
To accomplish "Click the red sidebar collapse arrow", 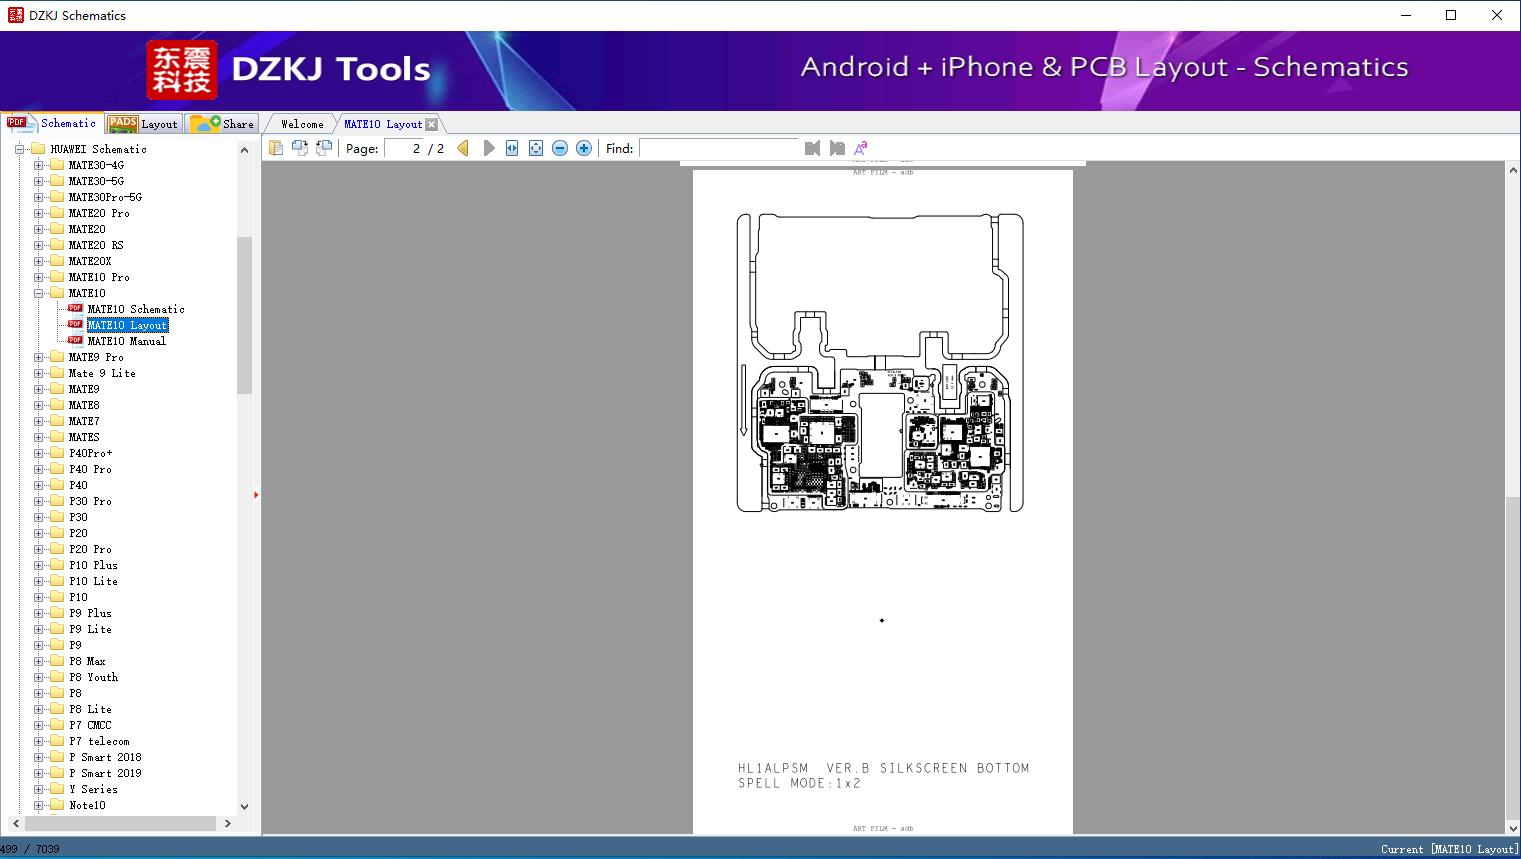I will pyautogui.click(x=256, y=495).
